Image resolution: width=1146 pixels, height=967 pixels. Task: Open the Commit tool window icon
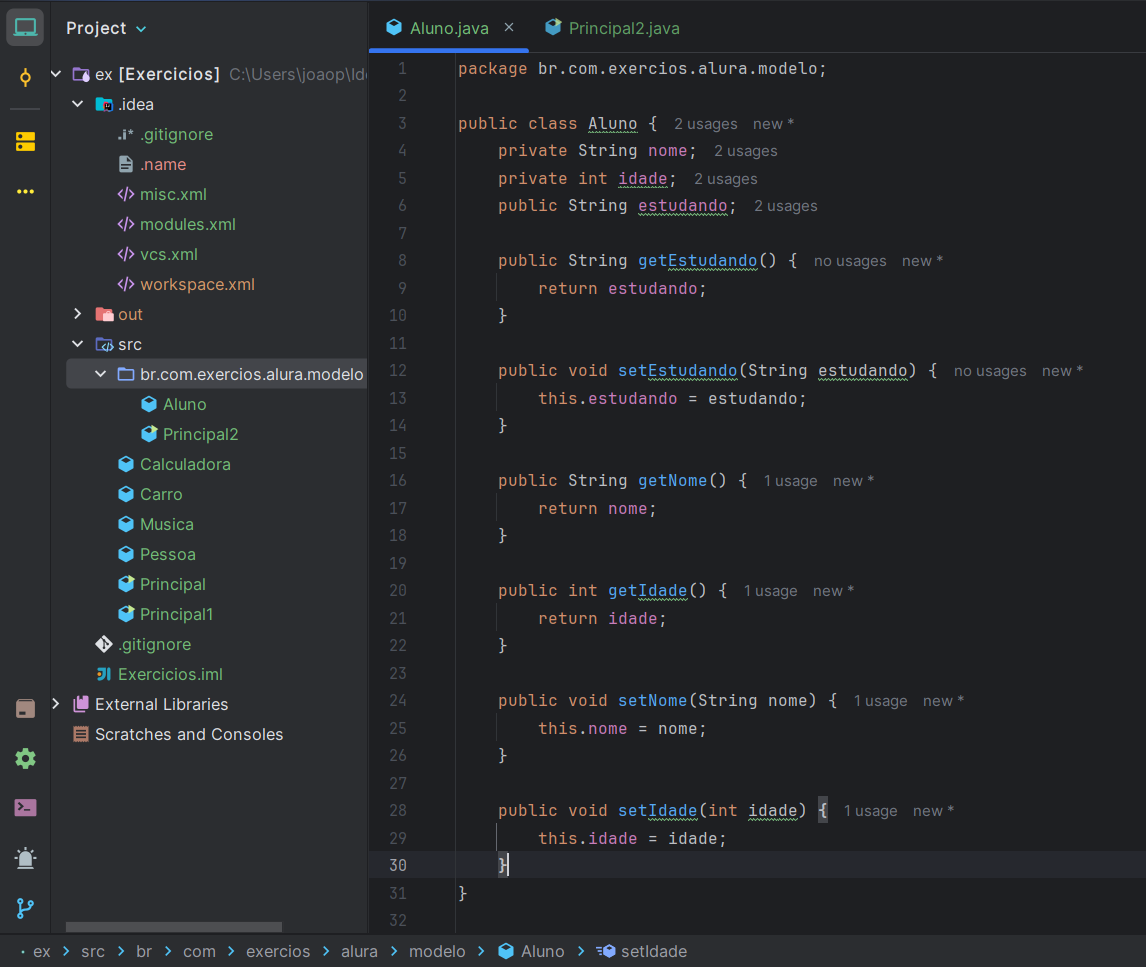tap(25, 77)
